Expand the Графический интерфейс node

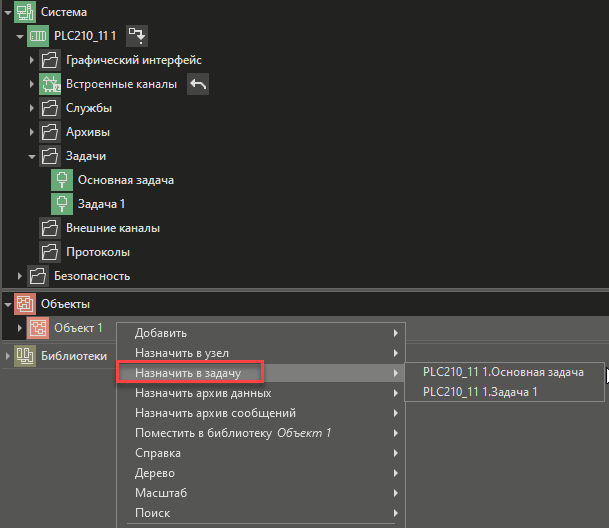(32, 60)
